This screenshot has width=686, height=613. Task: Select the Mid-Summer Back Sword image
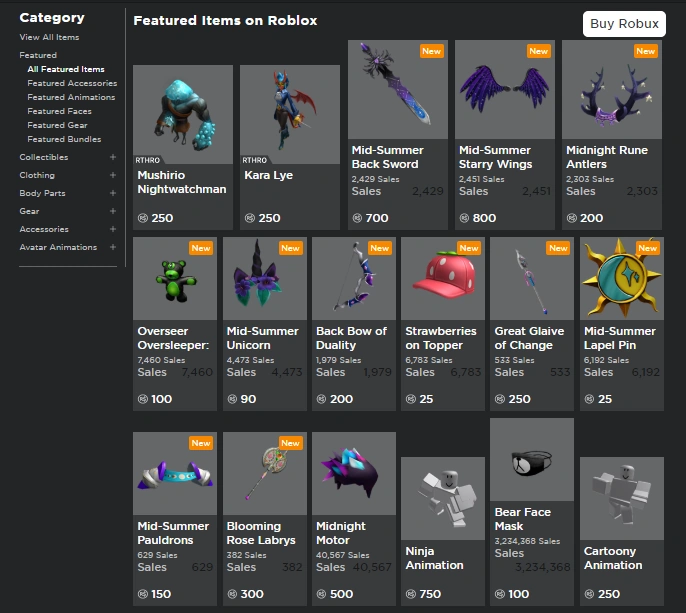398,90
